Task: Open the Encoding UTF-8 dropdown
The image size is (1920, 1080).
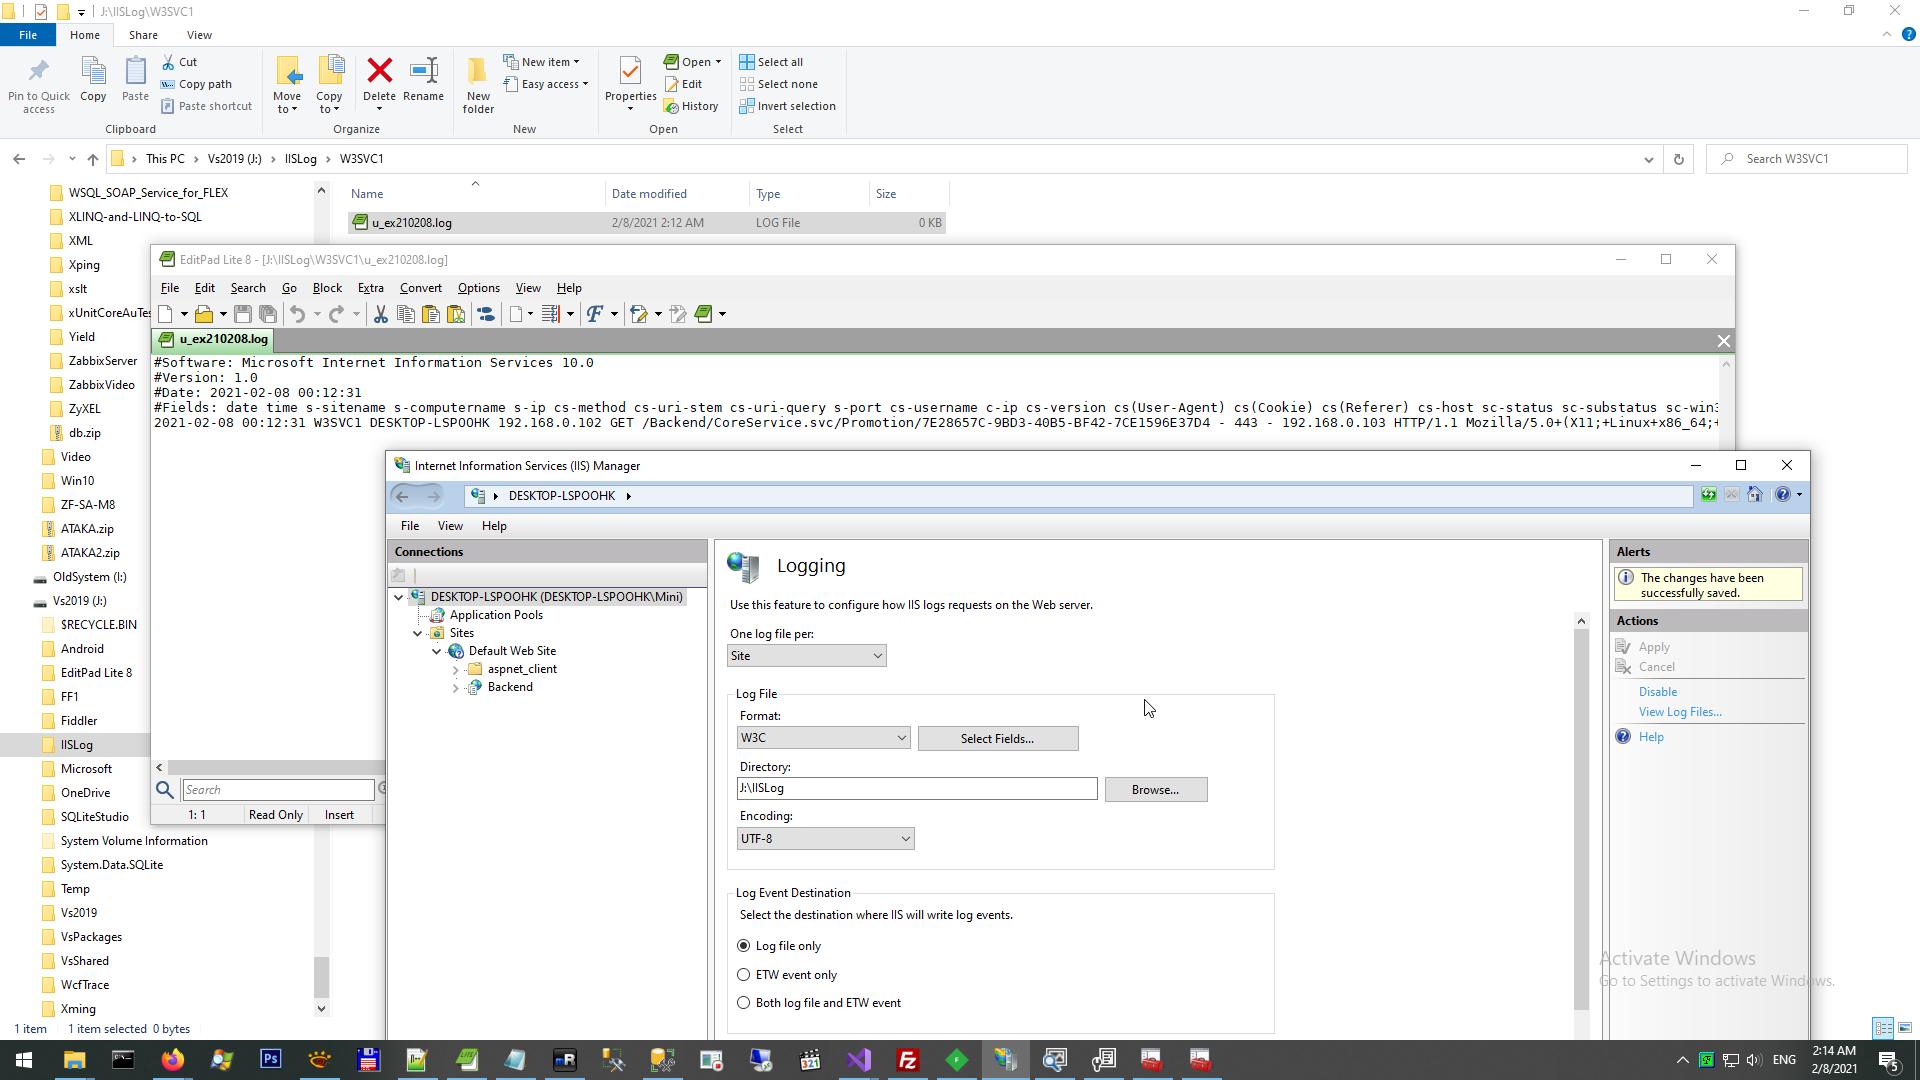Action: click(825, 839)
